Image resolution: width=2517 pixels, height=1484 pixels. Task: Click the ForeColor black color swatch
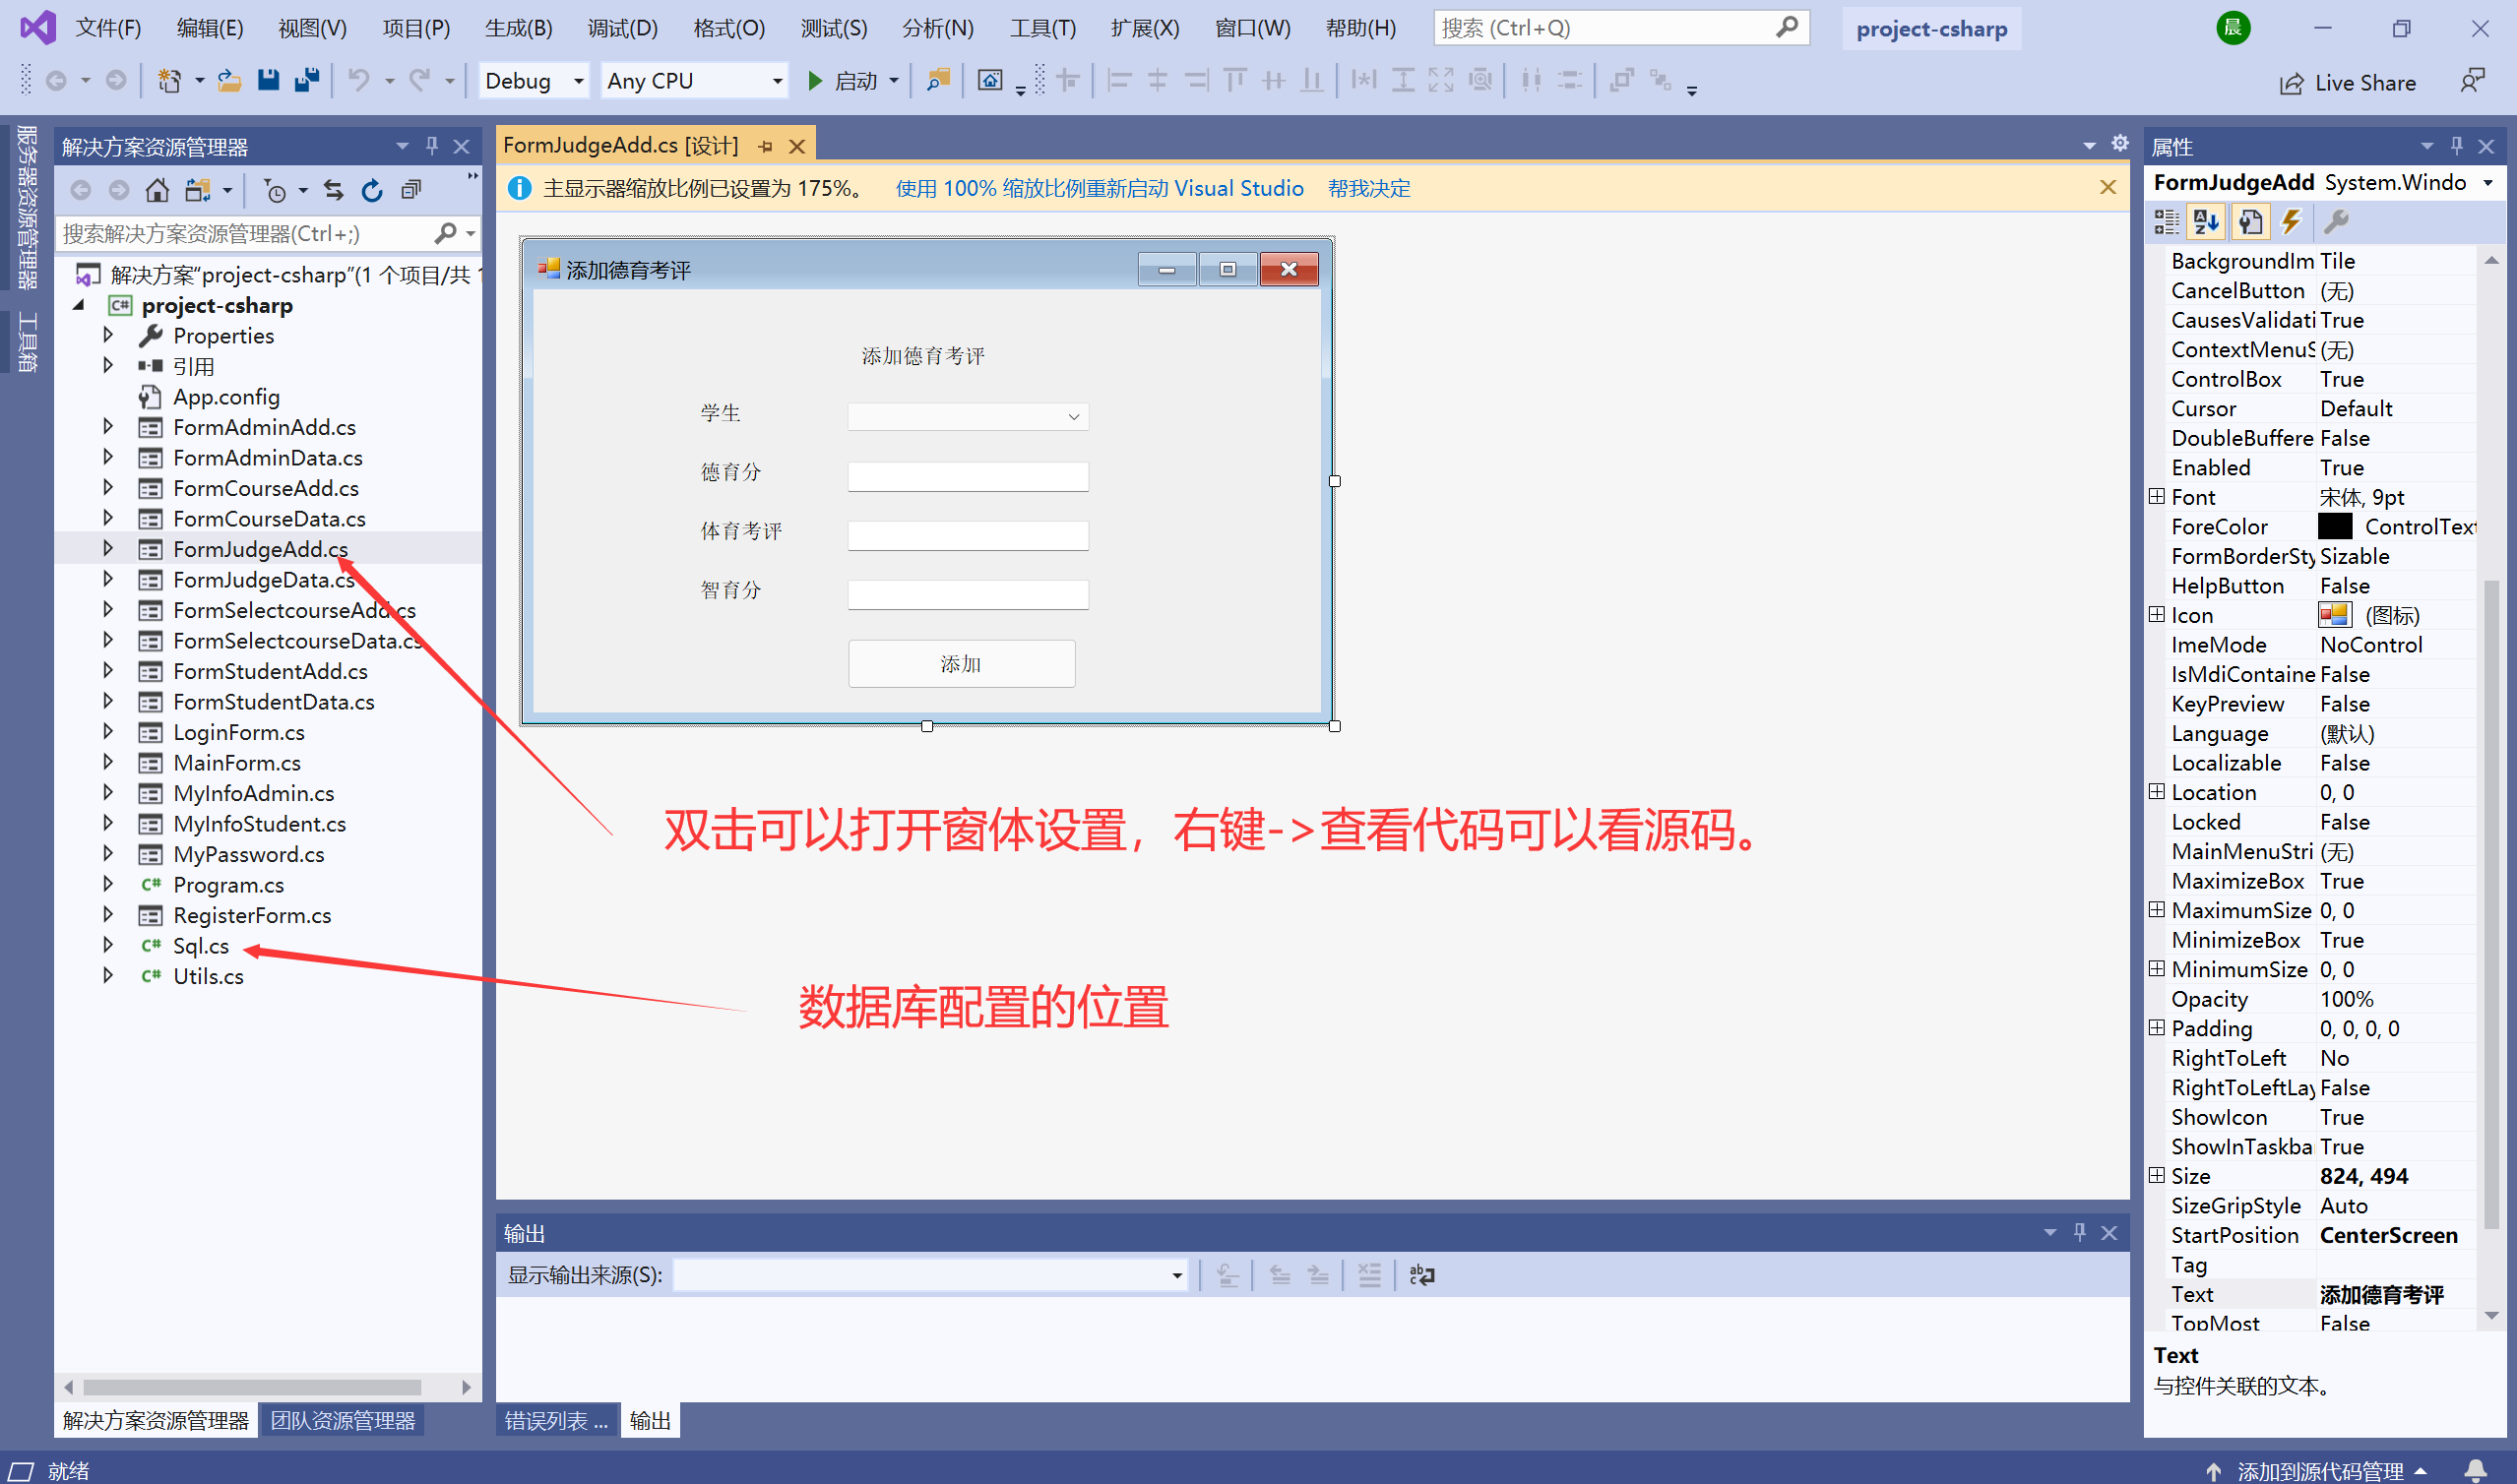pos(2334,526)
